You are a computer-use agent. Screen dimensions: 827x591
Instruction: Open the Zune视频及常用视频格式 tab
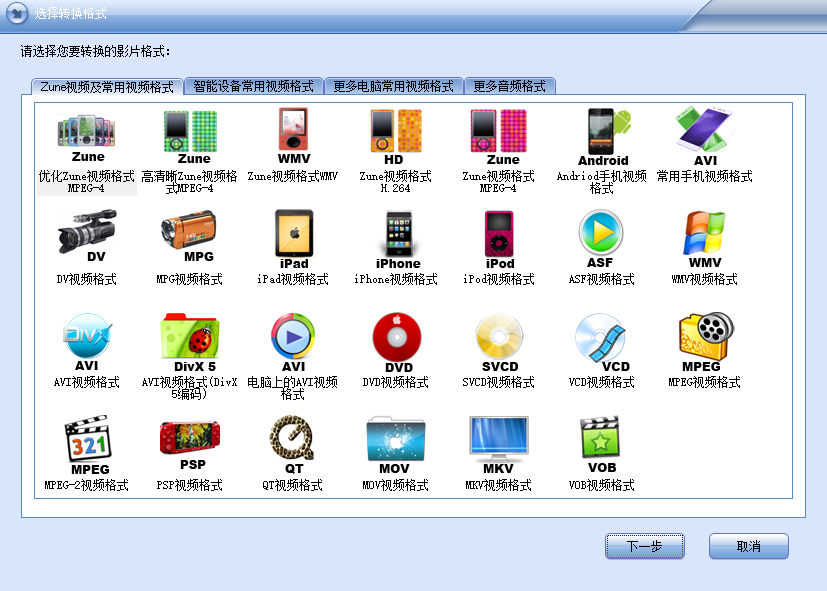[107, 86]
